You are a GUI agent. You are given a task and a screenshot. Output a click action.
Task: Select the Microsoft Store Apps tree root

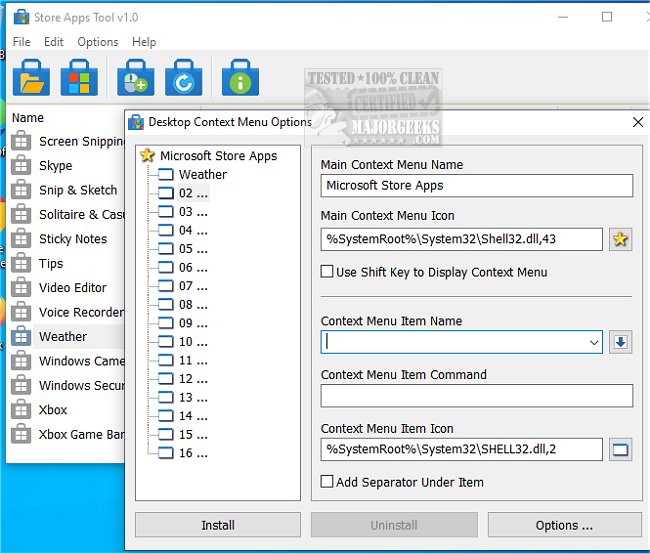click(x=218, y=156)
